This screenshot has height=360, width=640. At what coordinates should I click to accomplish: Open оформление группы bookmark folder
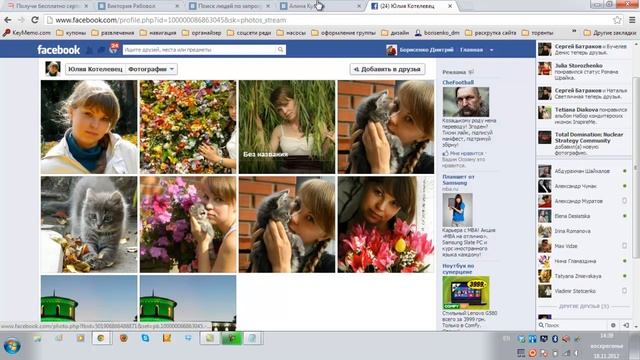pyautogui.click(x=343, y=33)
